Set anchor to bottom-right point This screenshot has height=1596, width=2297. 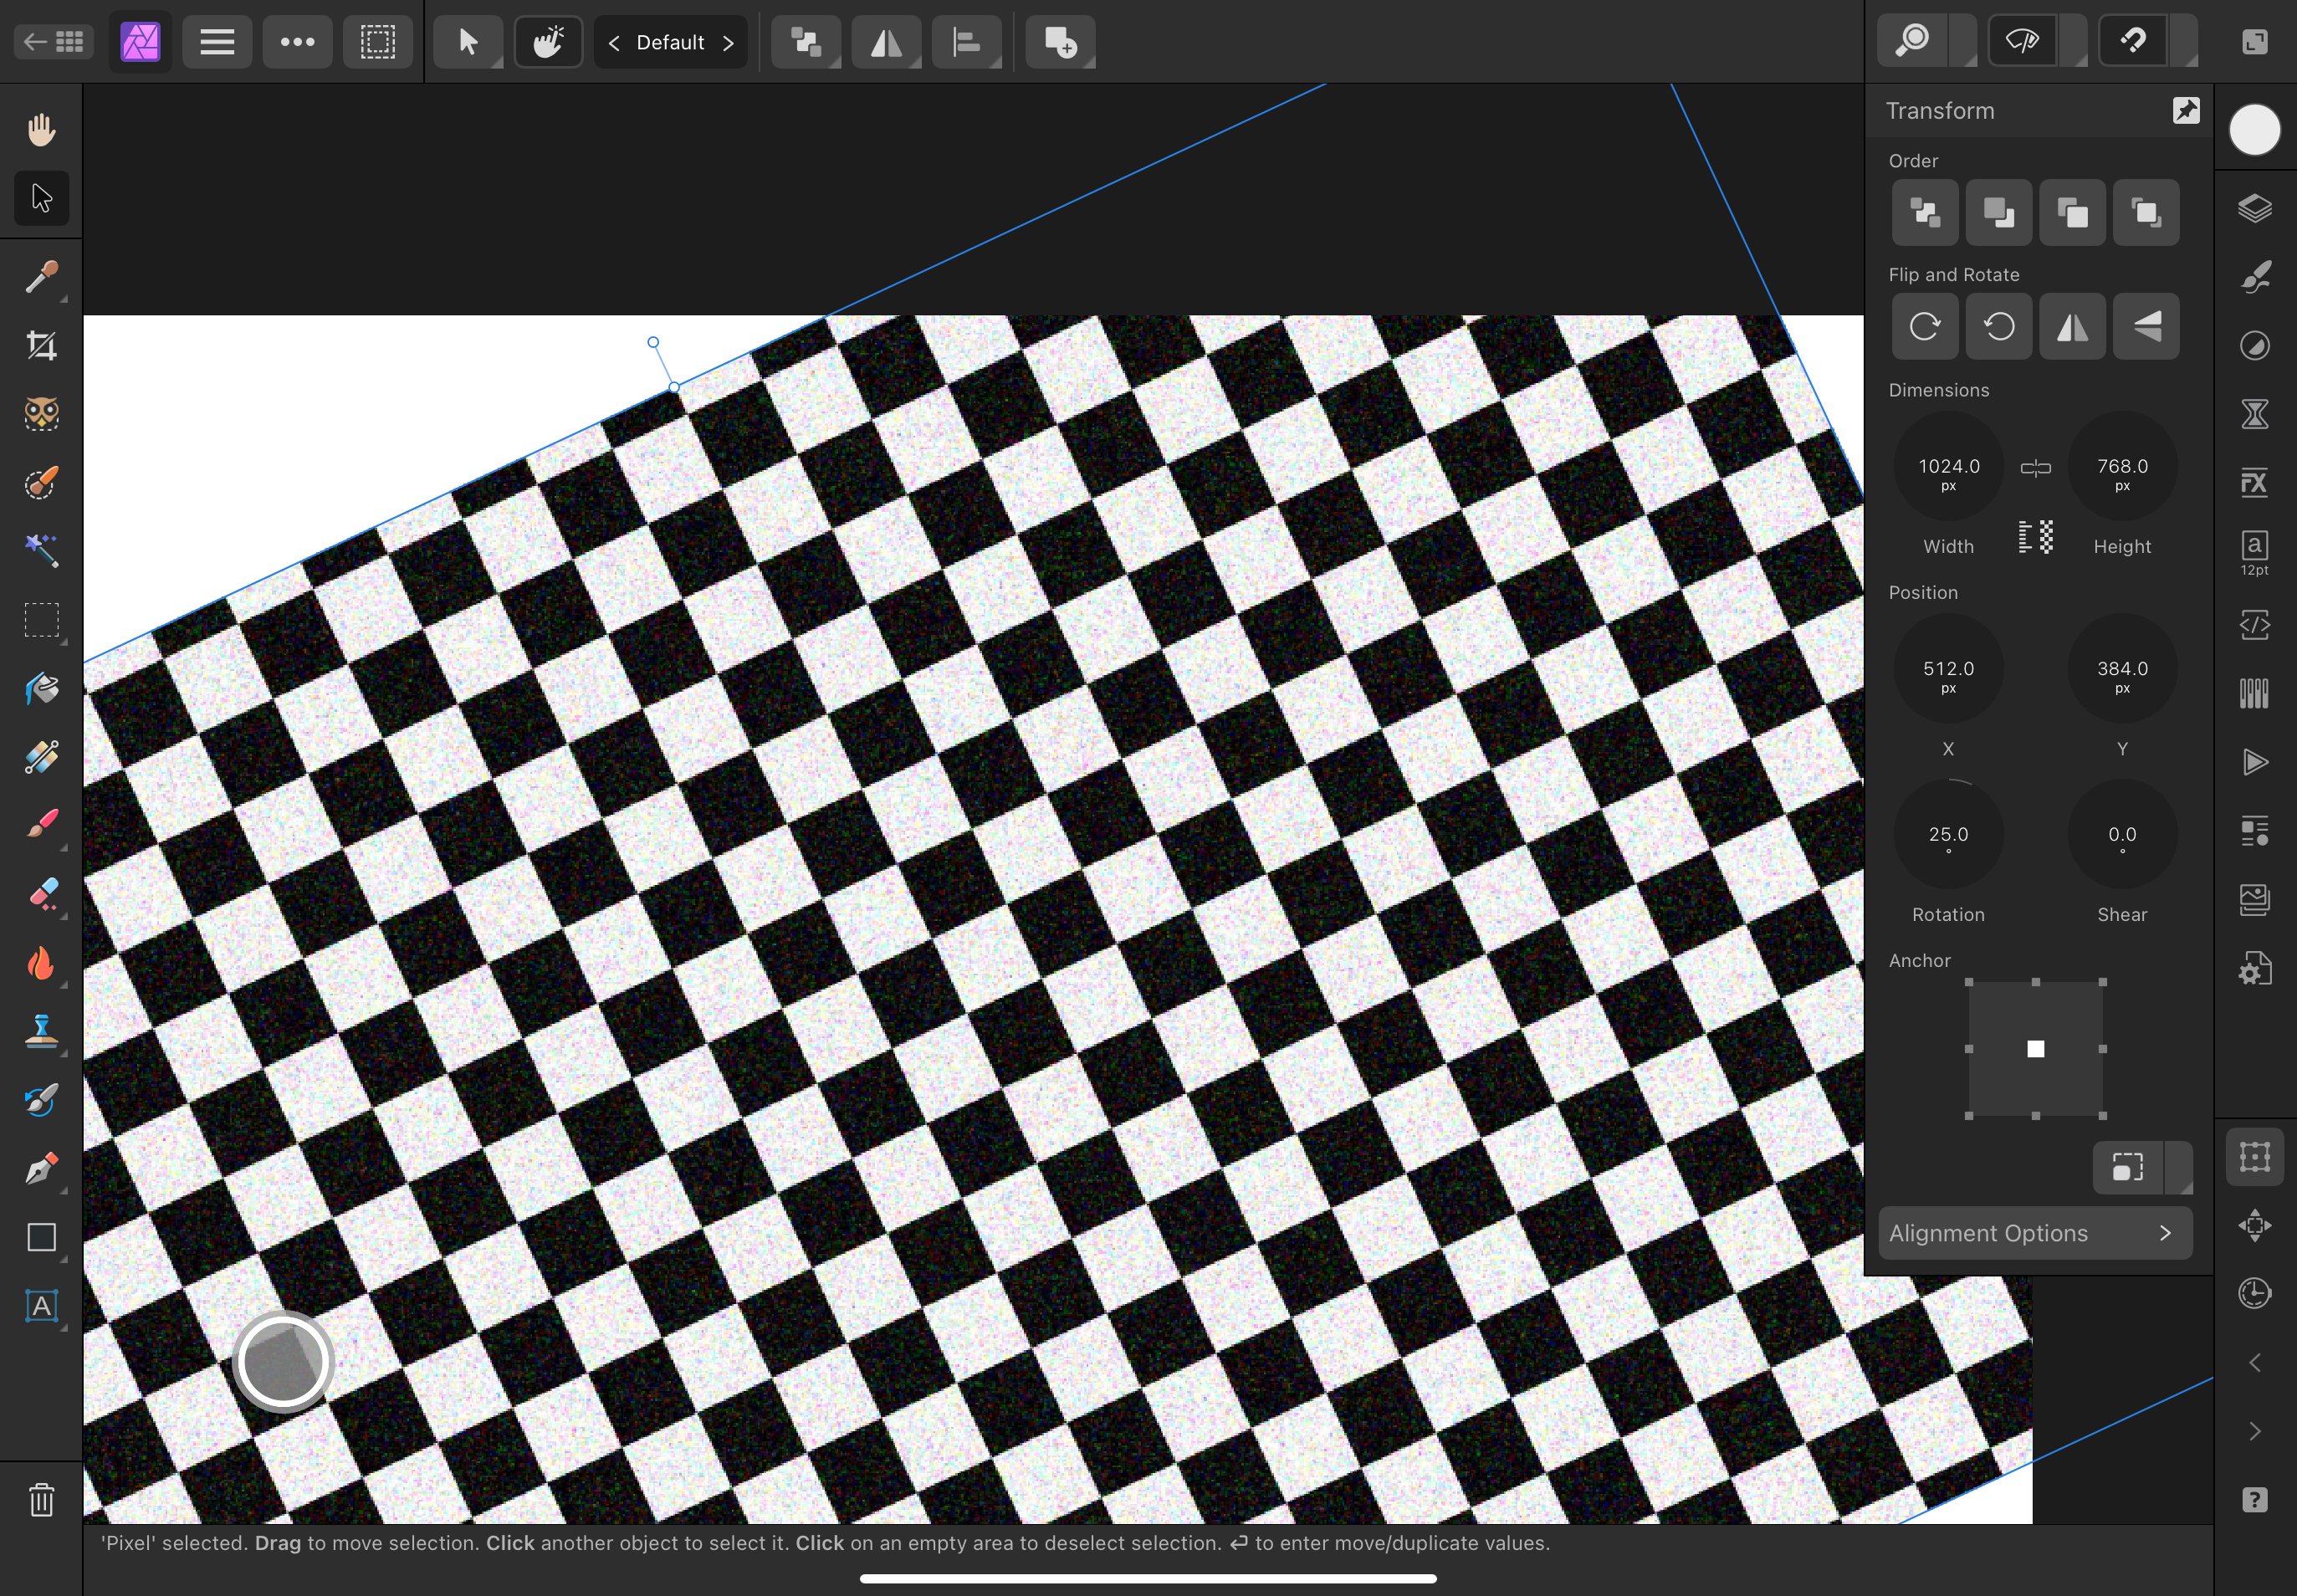[2102, 1115]
